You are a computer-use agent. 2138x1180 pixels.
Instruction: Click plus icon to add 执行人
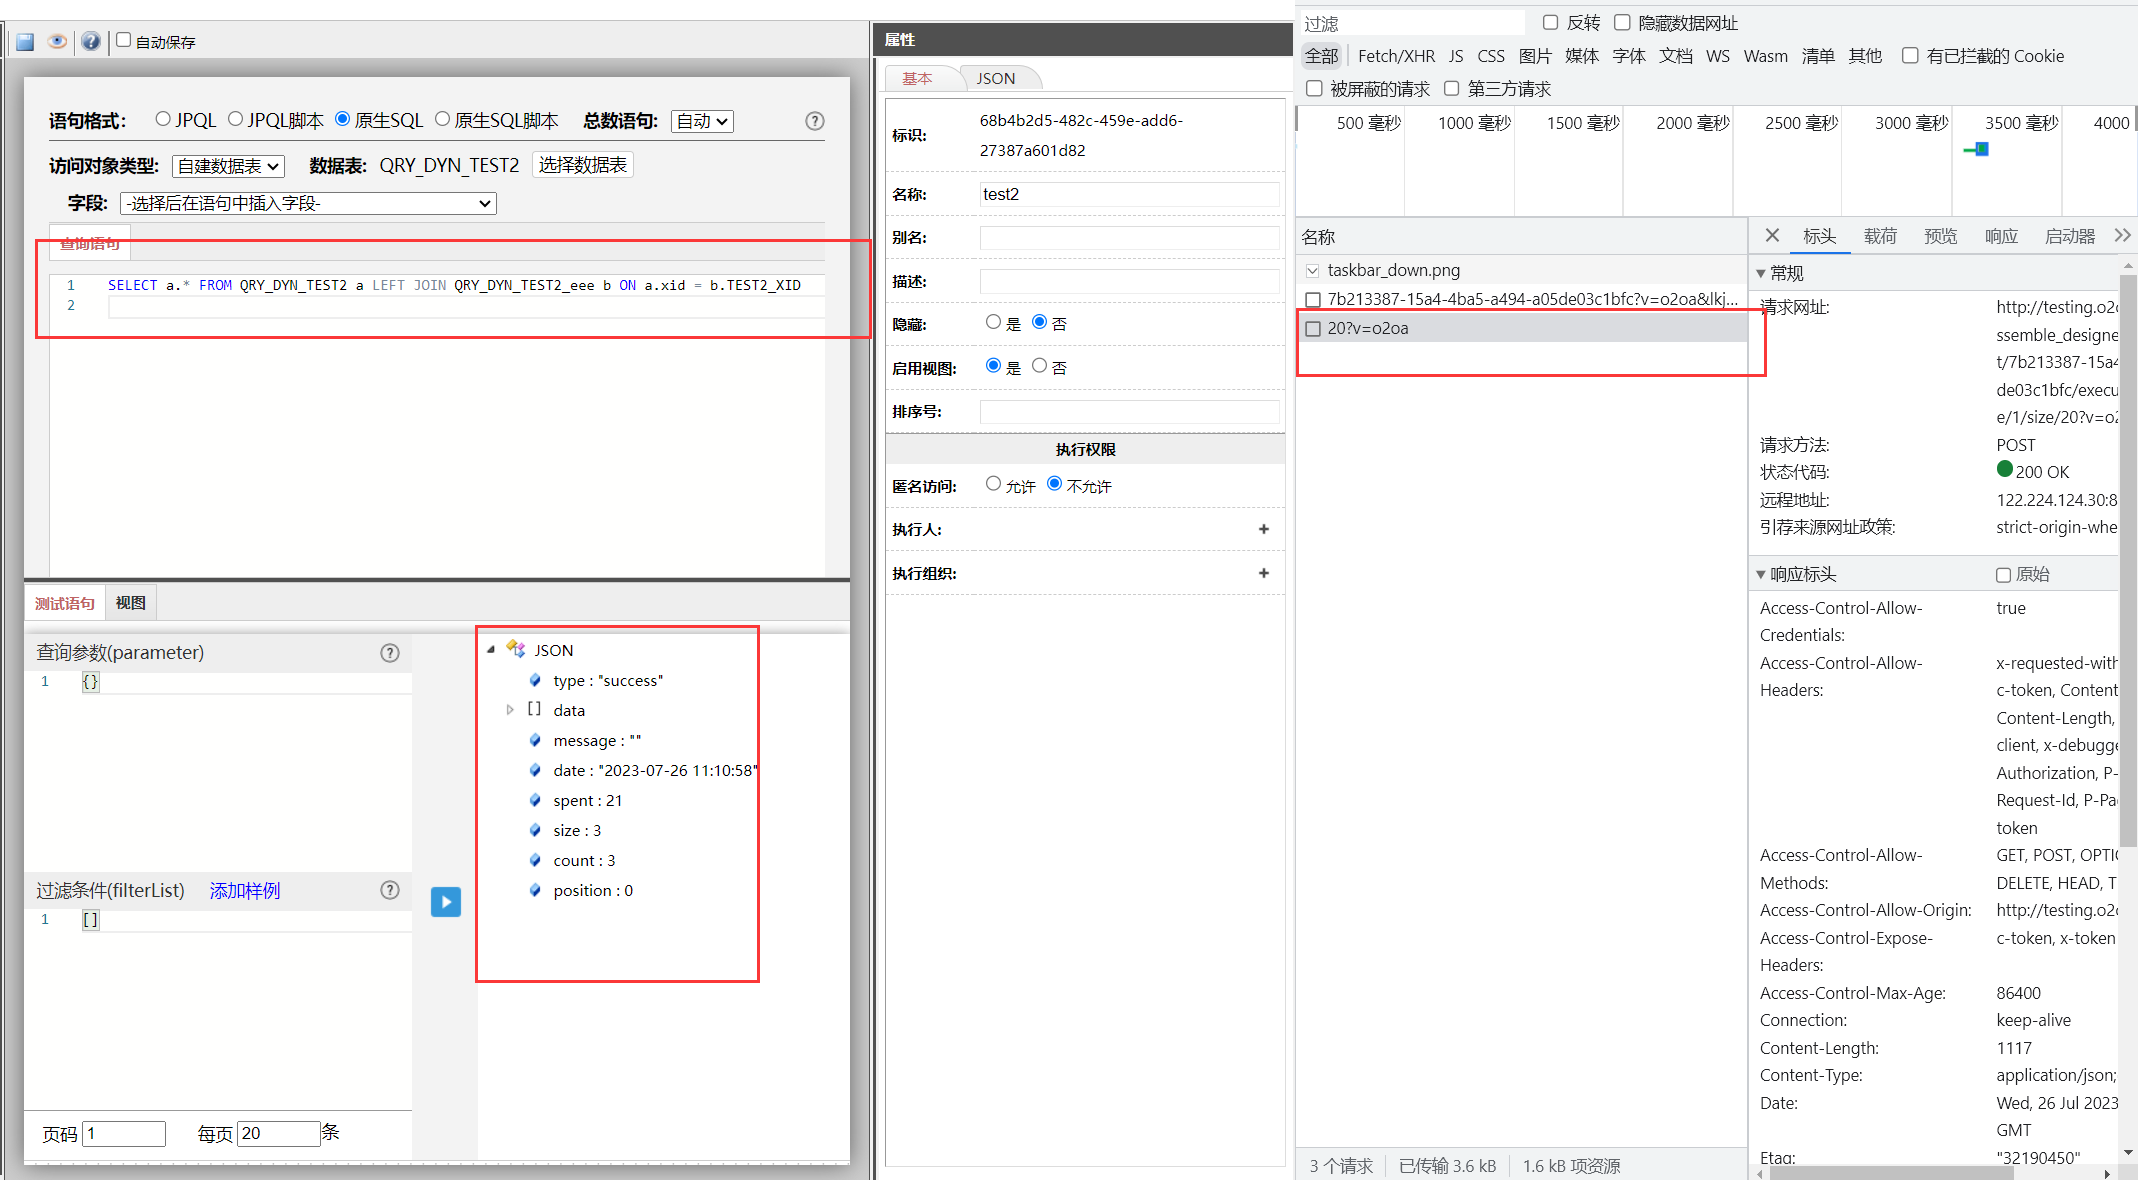tap(1264, 529)
